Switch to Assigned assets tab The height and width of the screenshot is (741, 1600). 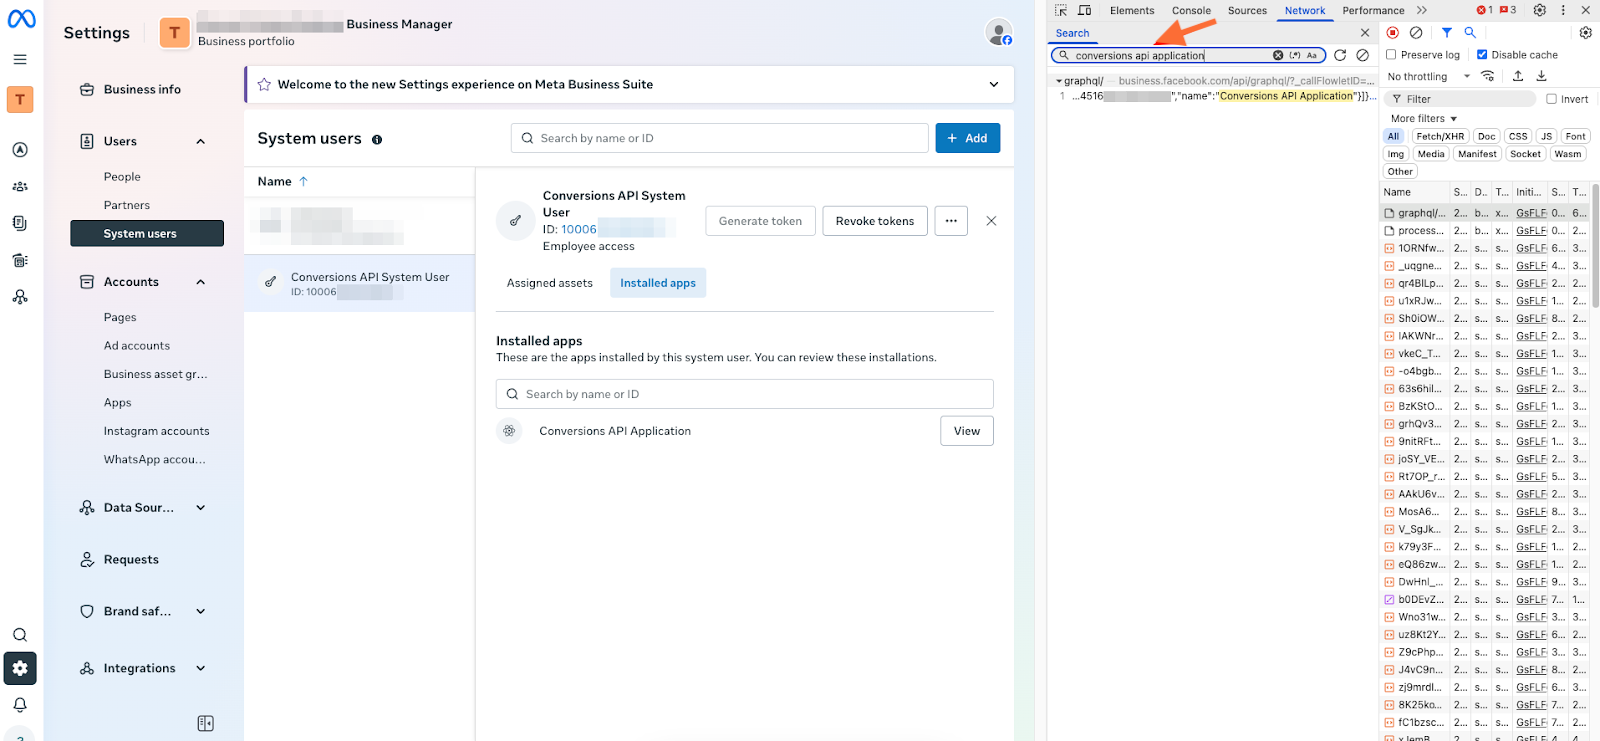coord(550,283)
